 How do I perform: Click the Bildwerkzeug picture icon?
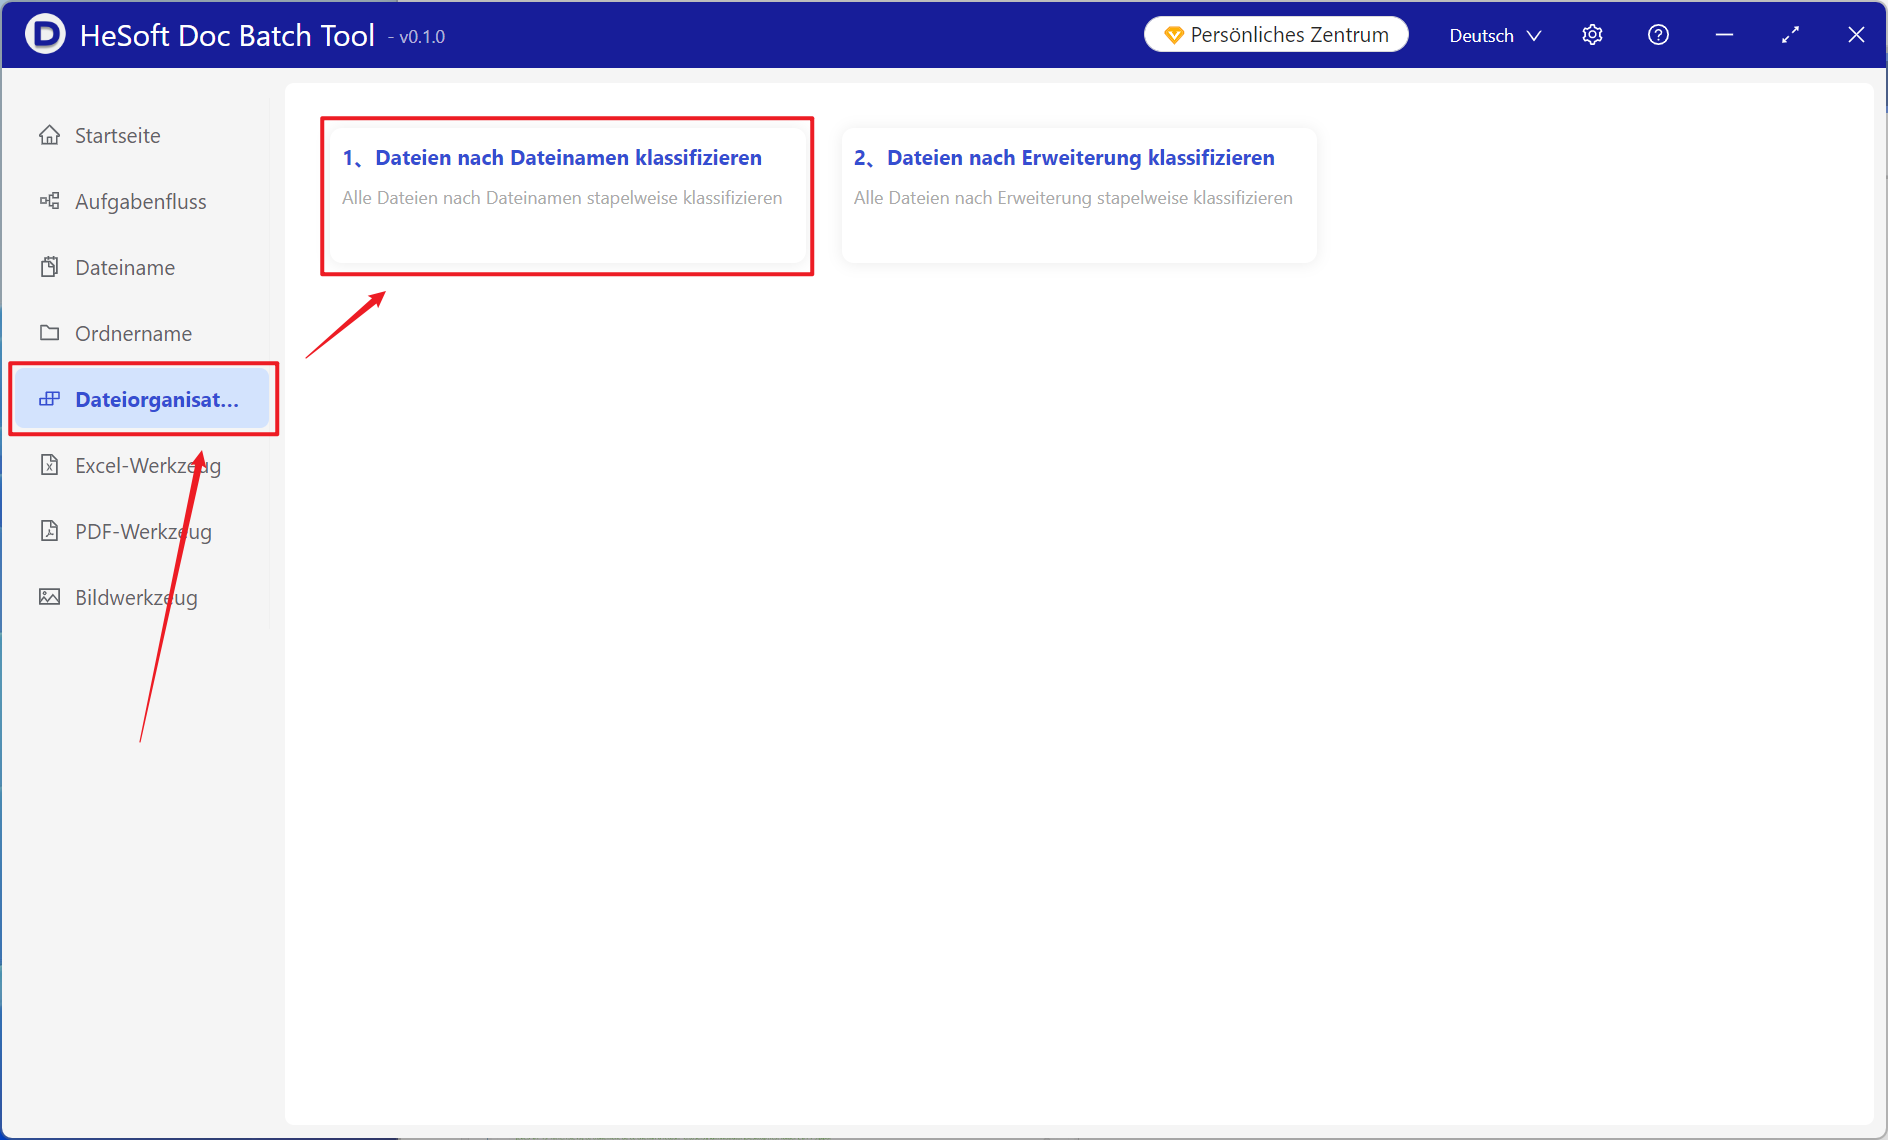(49, 597)
